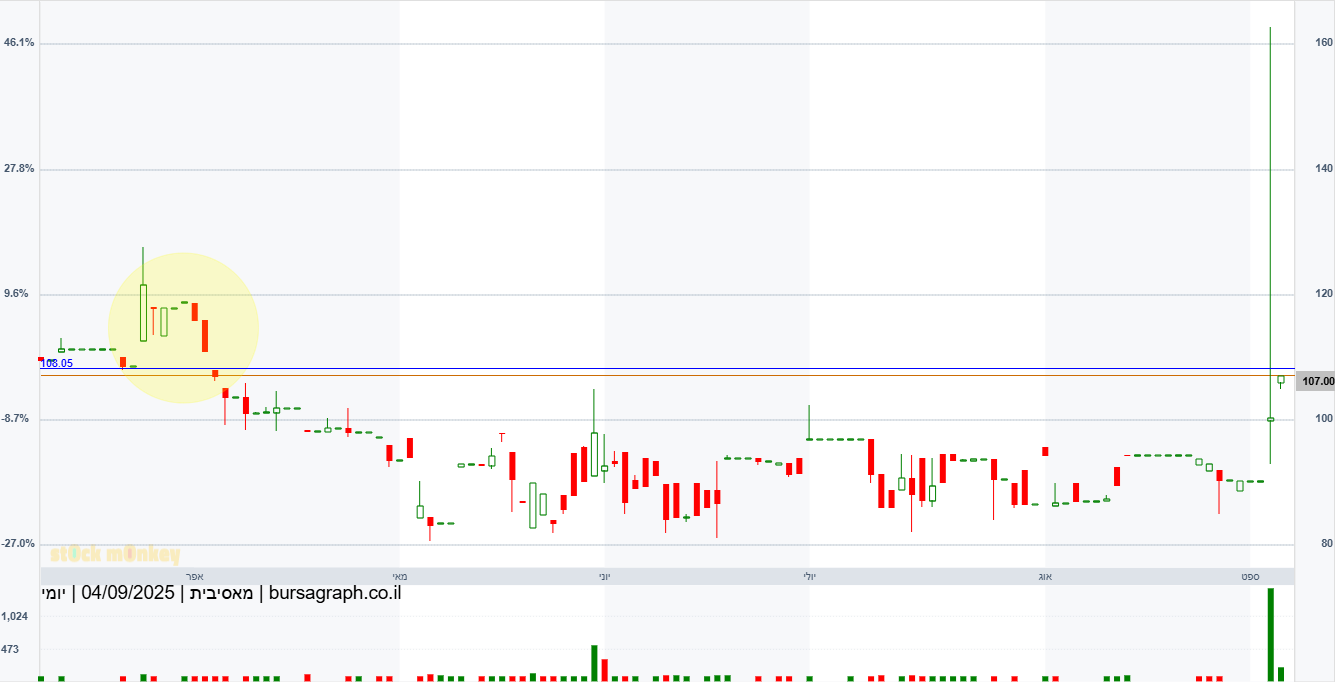
Task: Click the יולי month label on timeline
Action: [x=809, y=577]
